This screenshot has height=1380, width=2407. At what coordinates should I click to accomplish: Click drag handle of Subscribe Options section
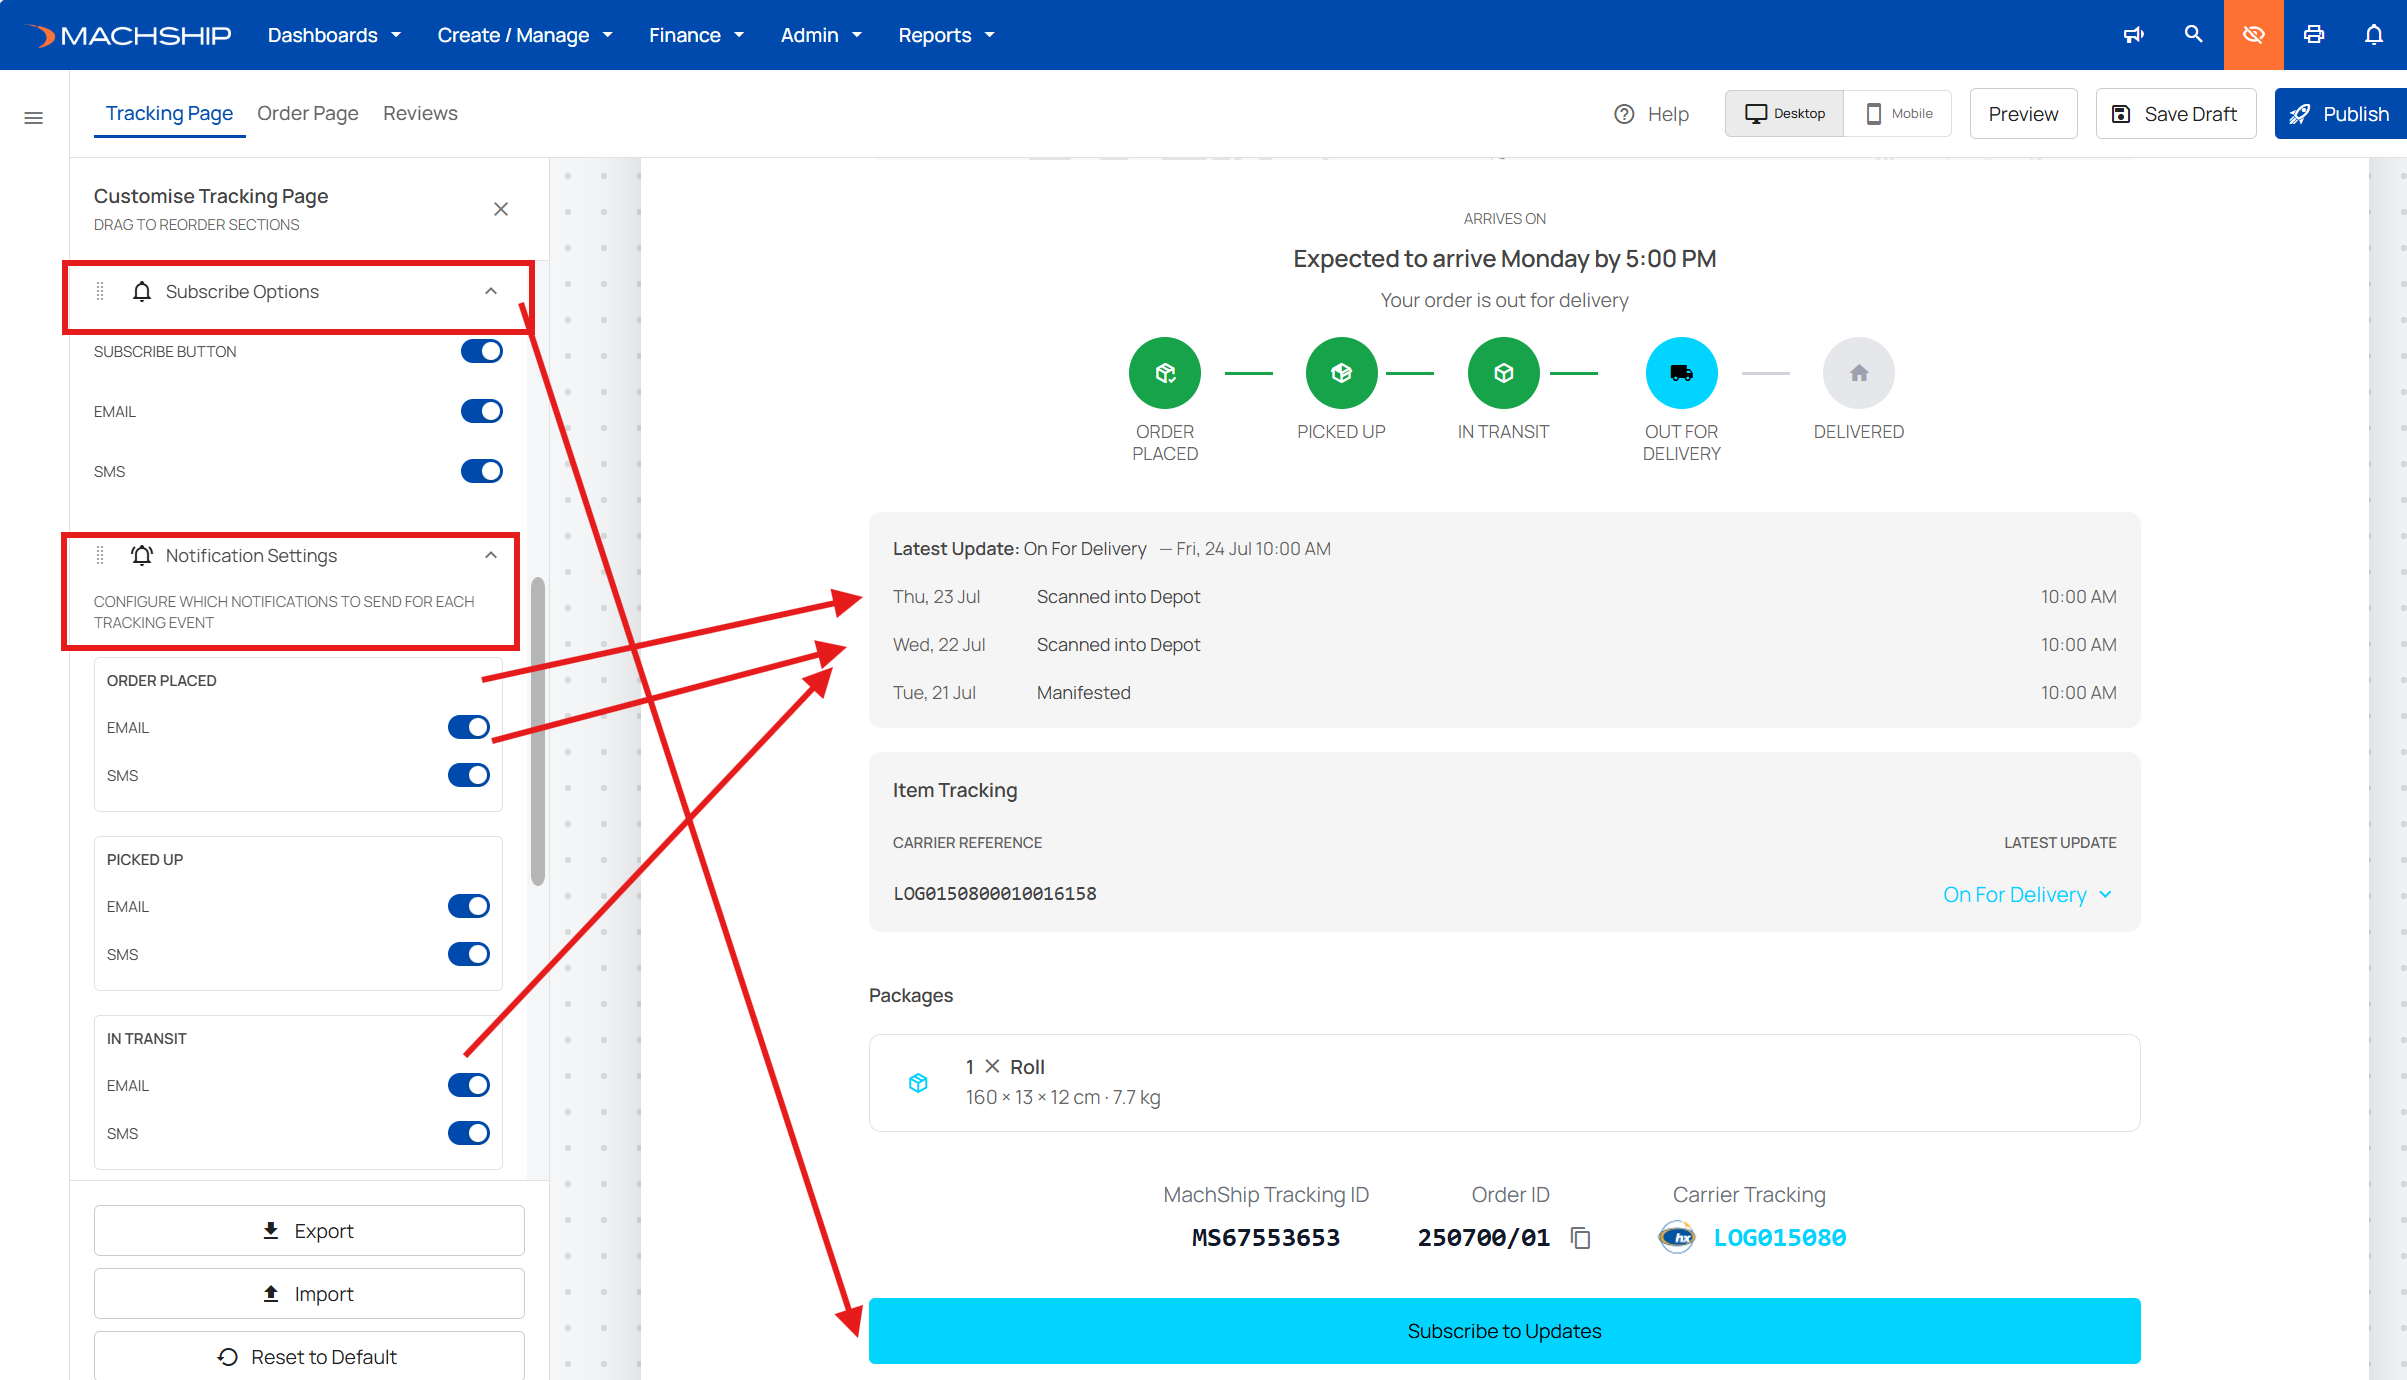tap(100, 292)
